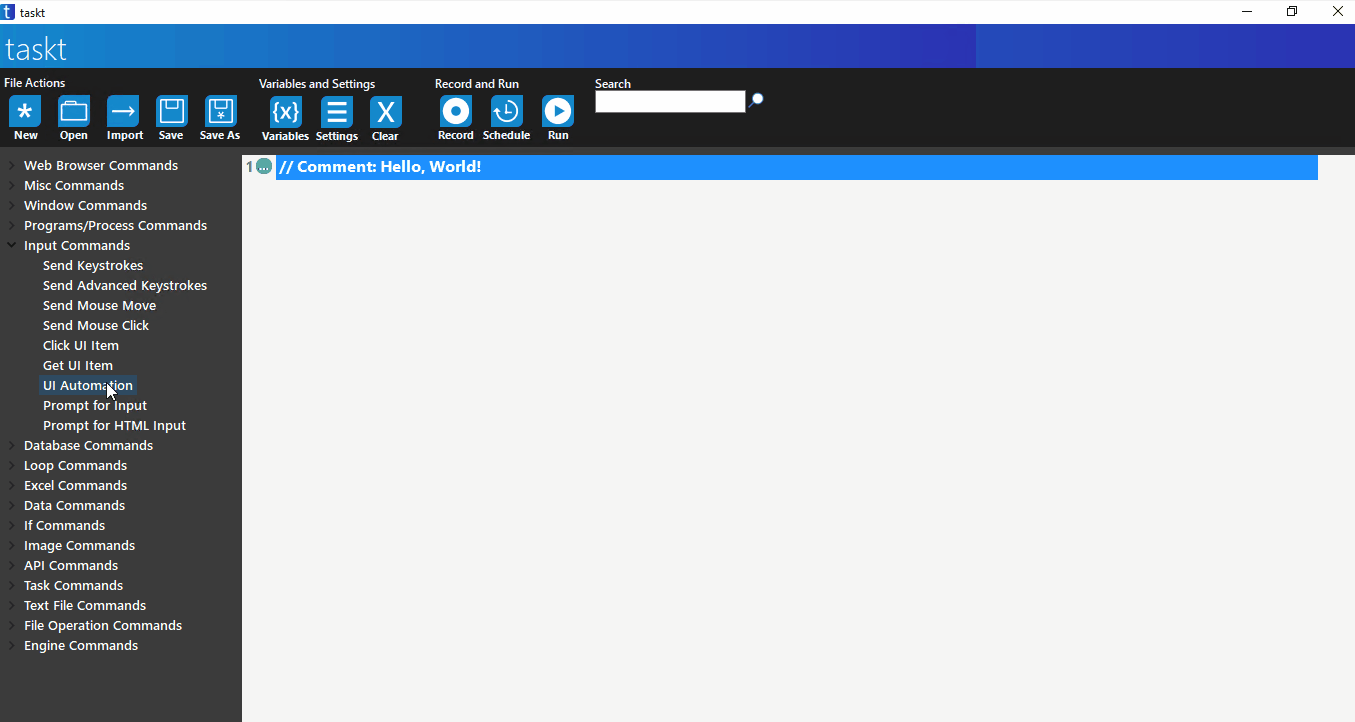Screen dimensions: 1355x722
Task: Click Image Commands label
Action: (79, 546)
